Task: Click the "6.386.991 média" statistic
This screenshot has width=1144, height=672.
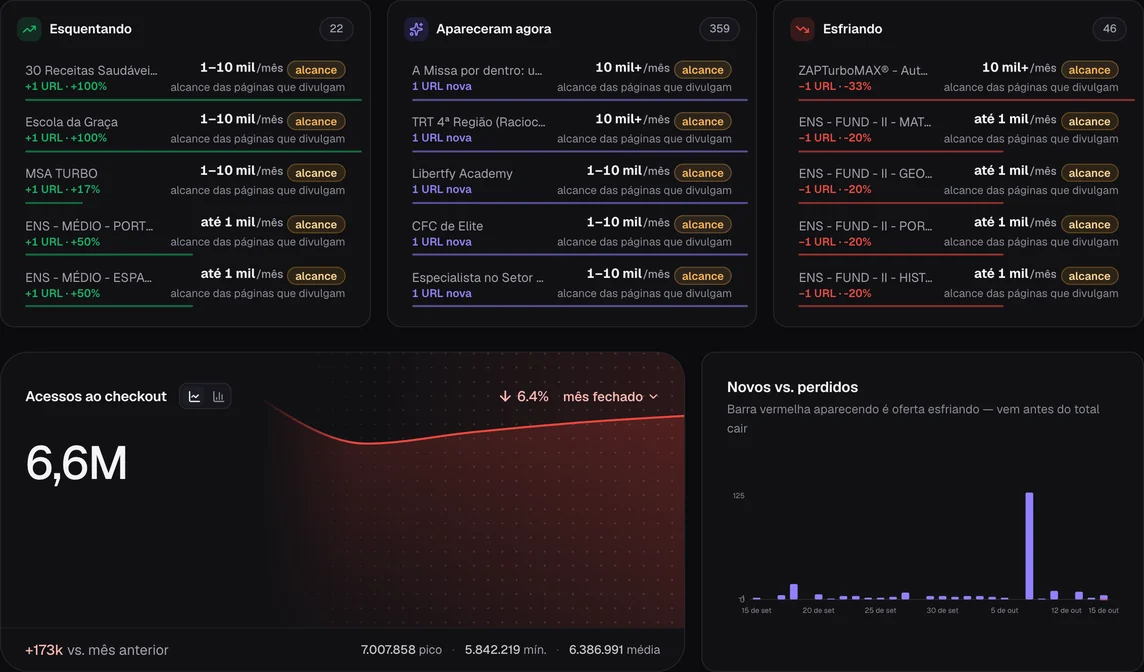Action: [614, 649]
